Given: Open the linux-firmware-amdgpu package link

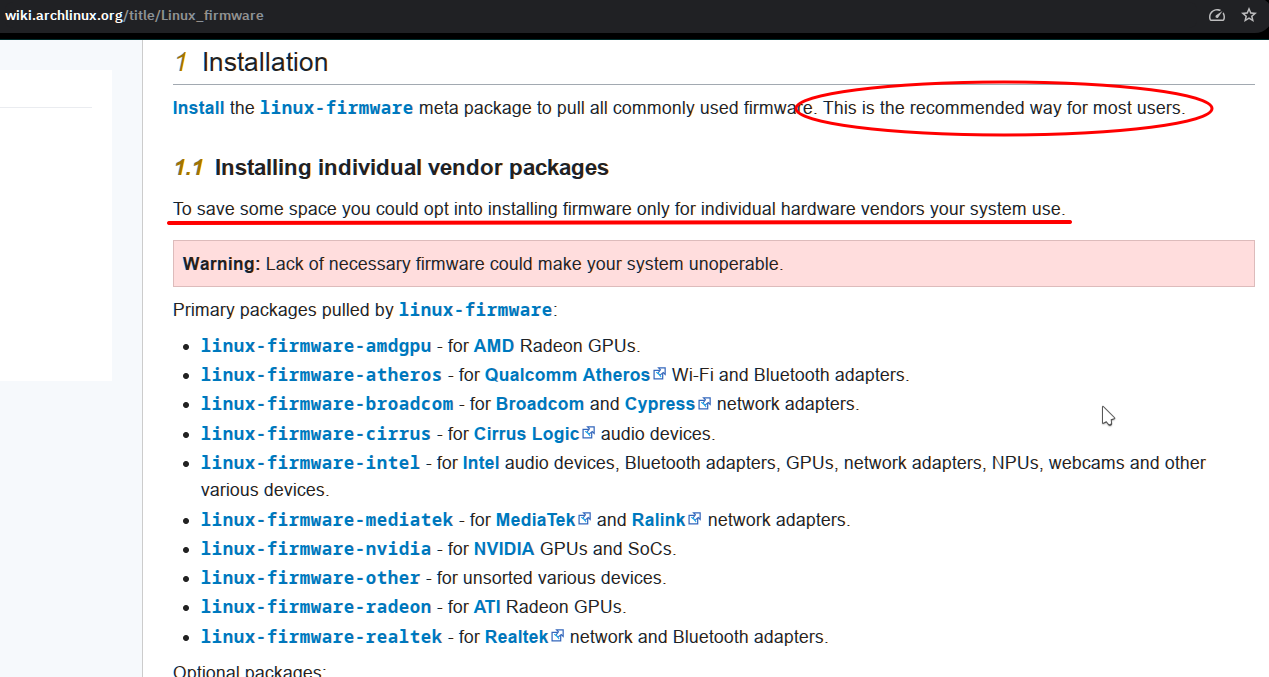Looking at the screenshot, I should pos(316,346).
